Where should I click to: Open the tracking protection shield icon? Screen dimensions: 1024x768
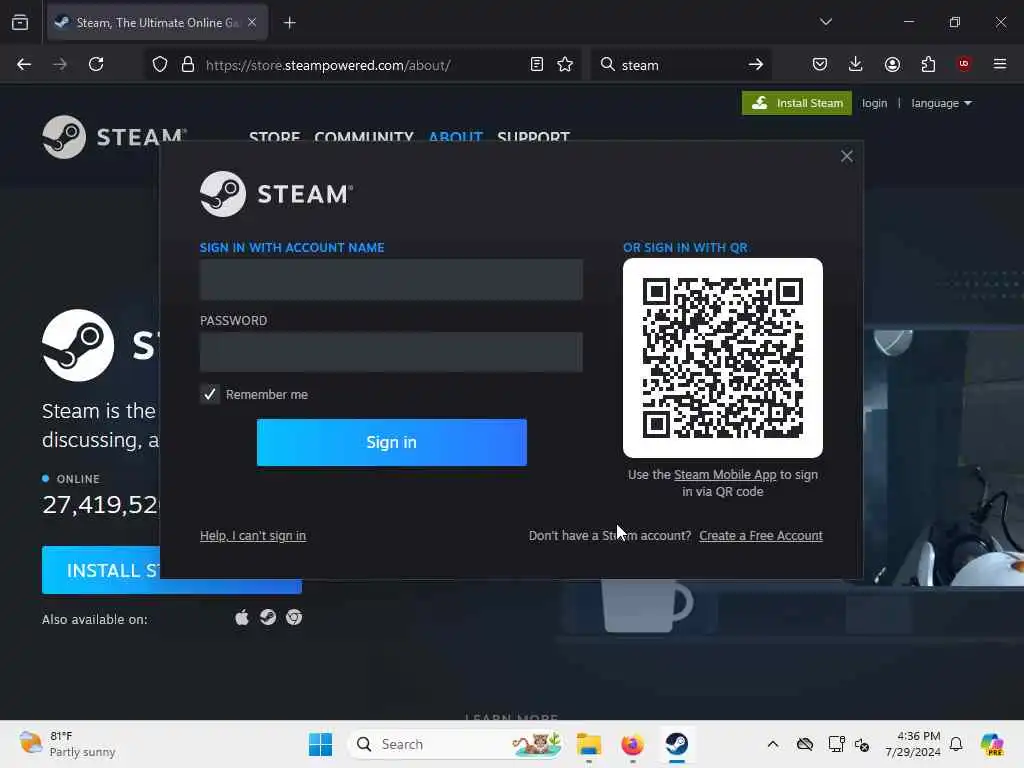(x=160, y=65)
